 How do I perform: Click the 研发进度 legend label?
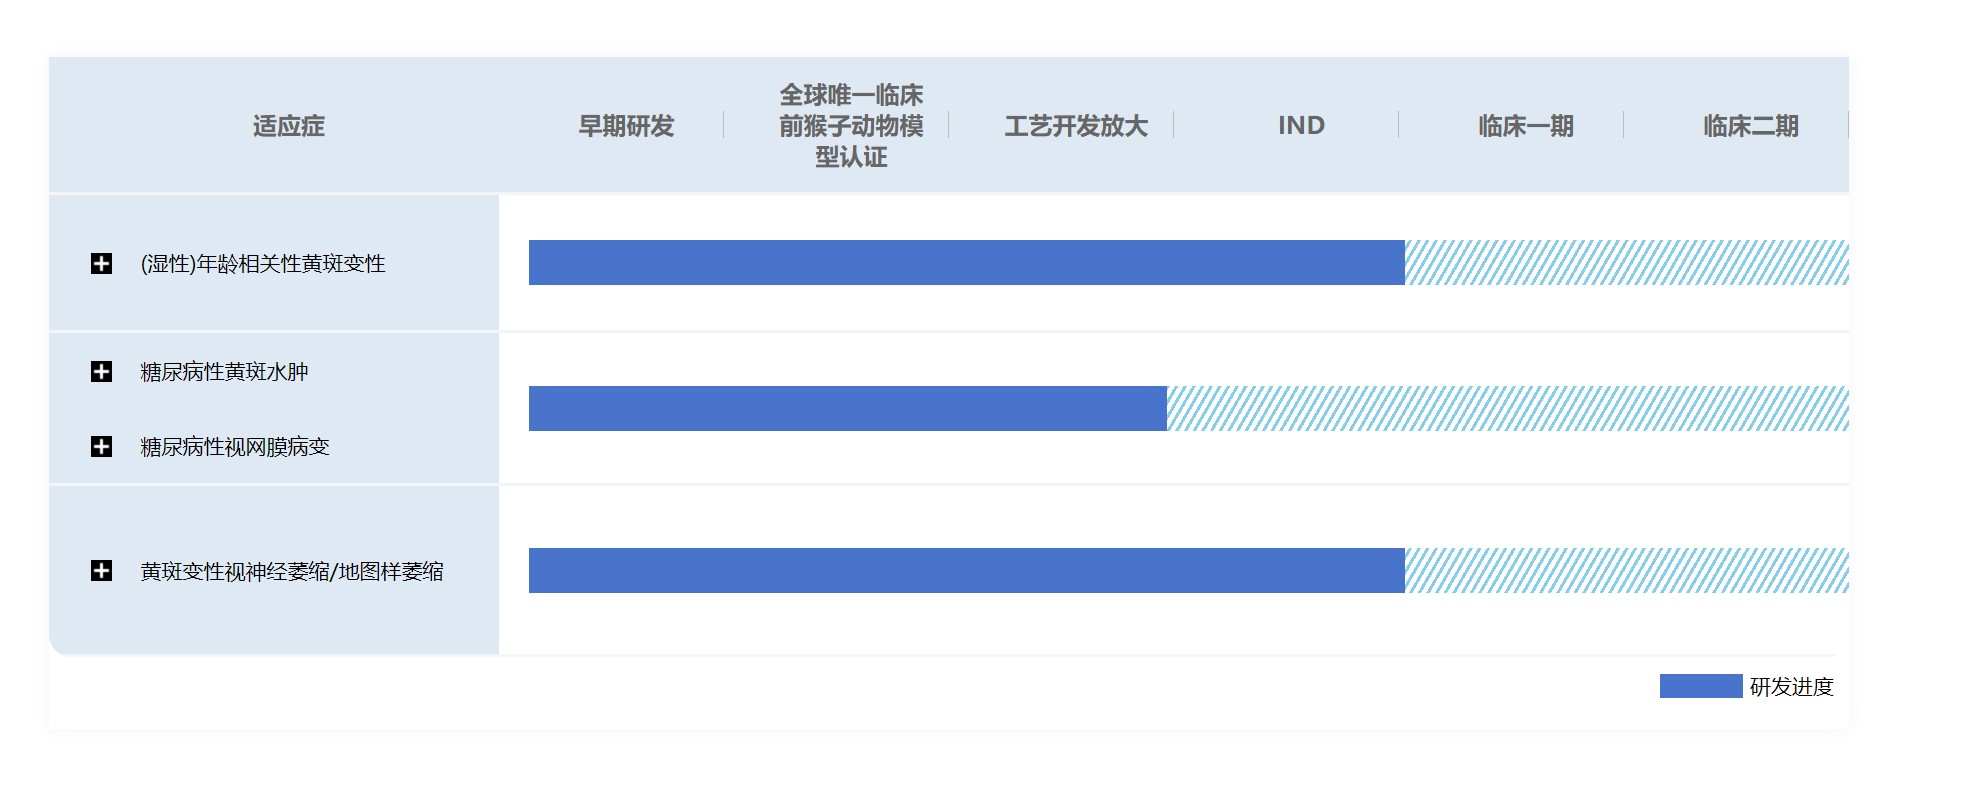click(1791, 687)
